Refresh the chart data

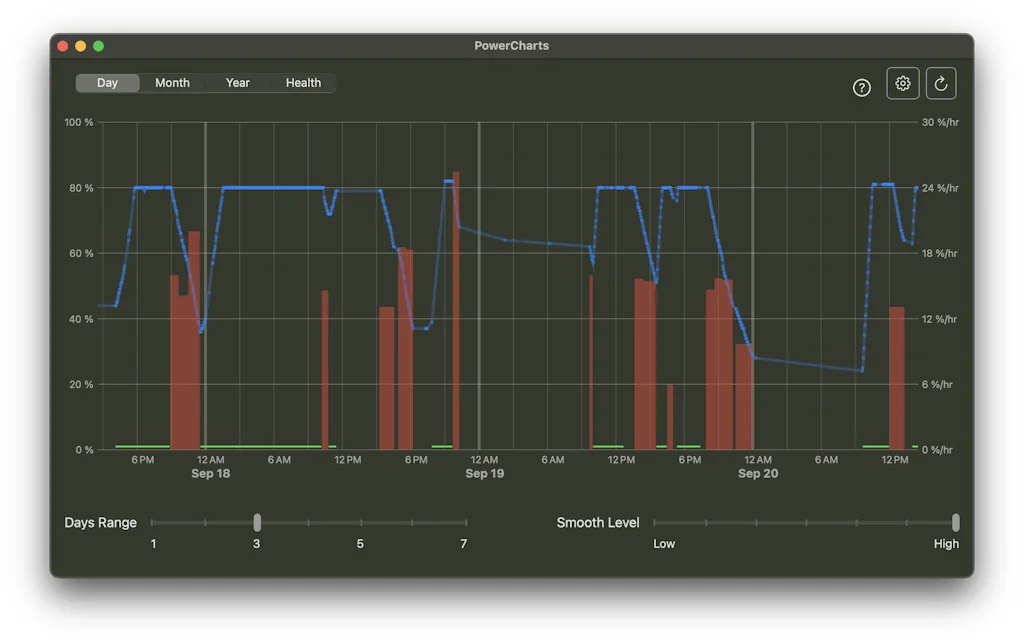(x=941, y=83)
